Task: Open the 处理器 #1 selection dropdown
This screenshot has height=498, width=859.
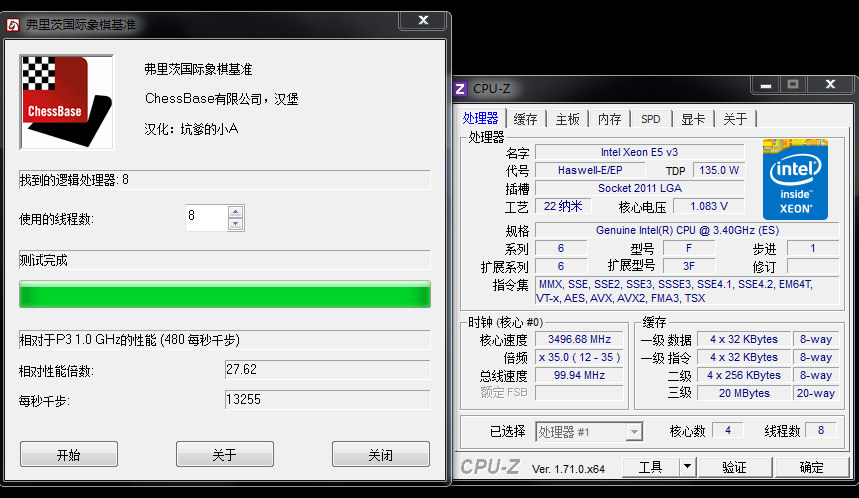Action: tap(589, 432)
